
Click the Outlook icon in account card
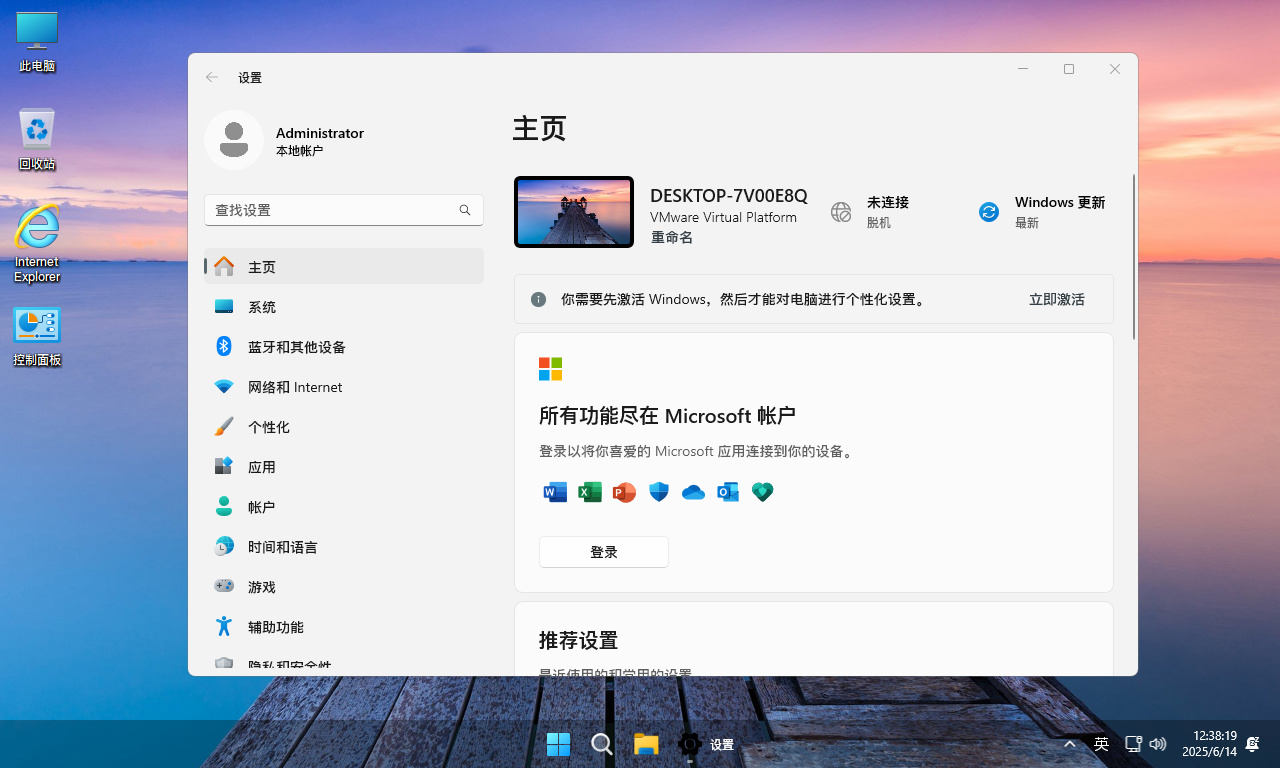click(728, 492)
